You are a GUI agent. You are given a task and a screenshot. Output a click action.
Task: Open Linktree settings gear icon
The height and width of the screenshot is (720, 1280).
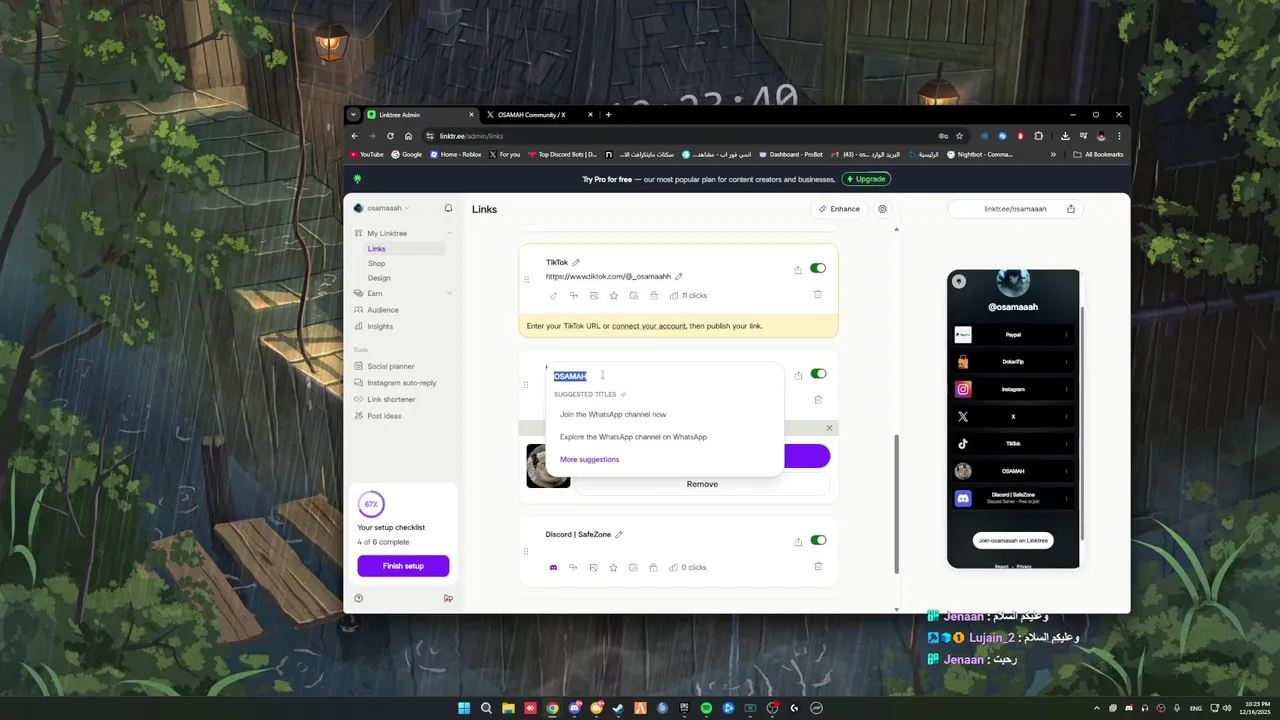(883, 209)
